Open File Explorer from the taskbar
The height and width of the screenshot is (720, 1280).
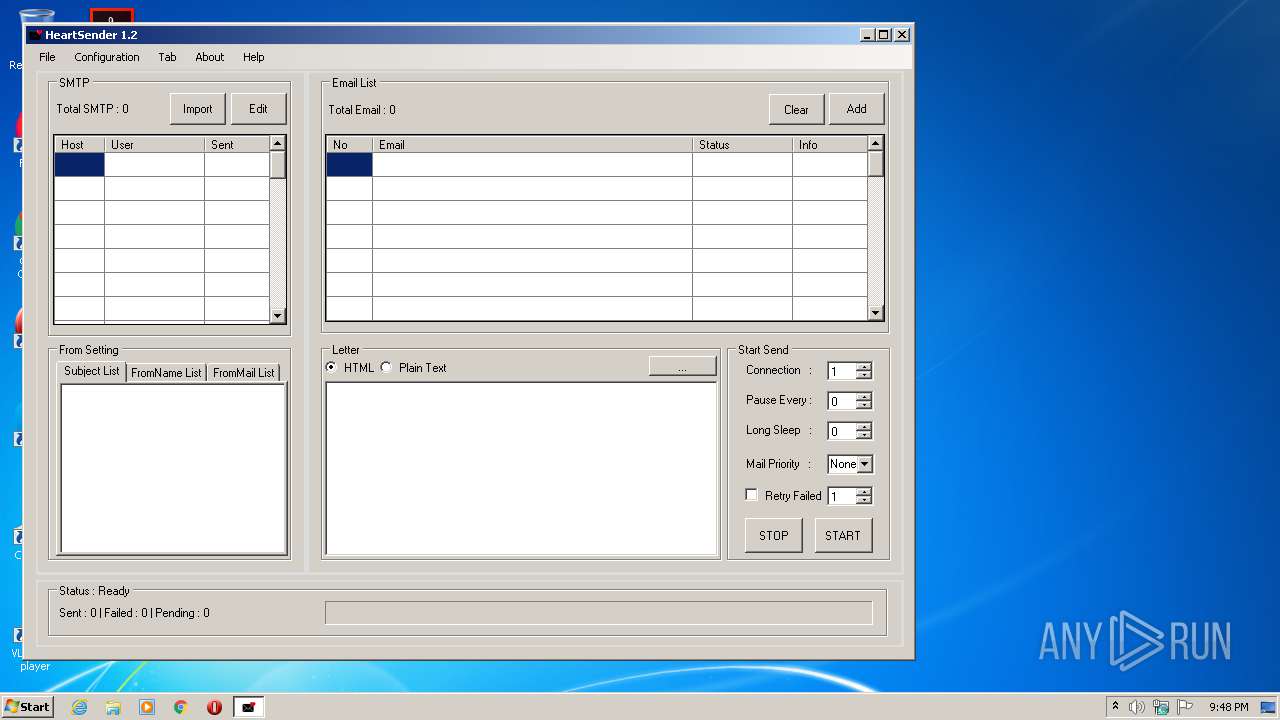pyautogui.click(x=113, y=707)
